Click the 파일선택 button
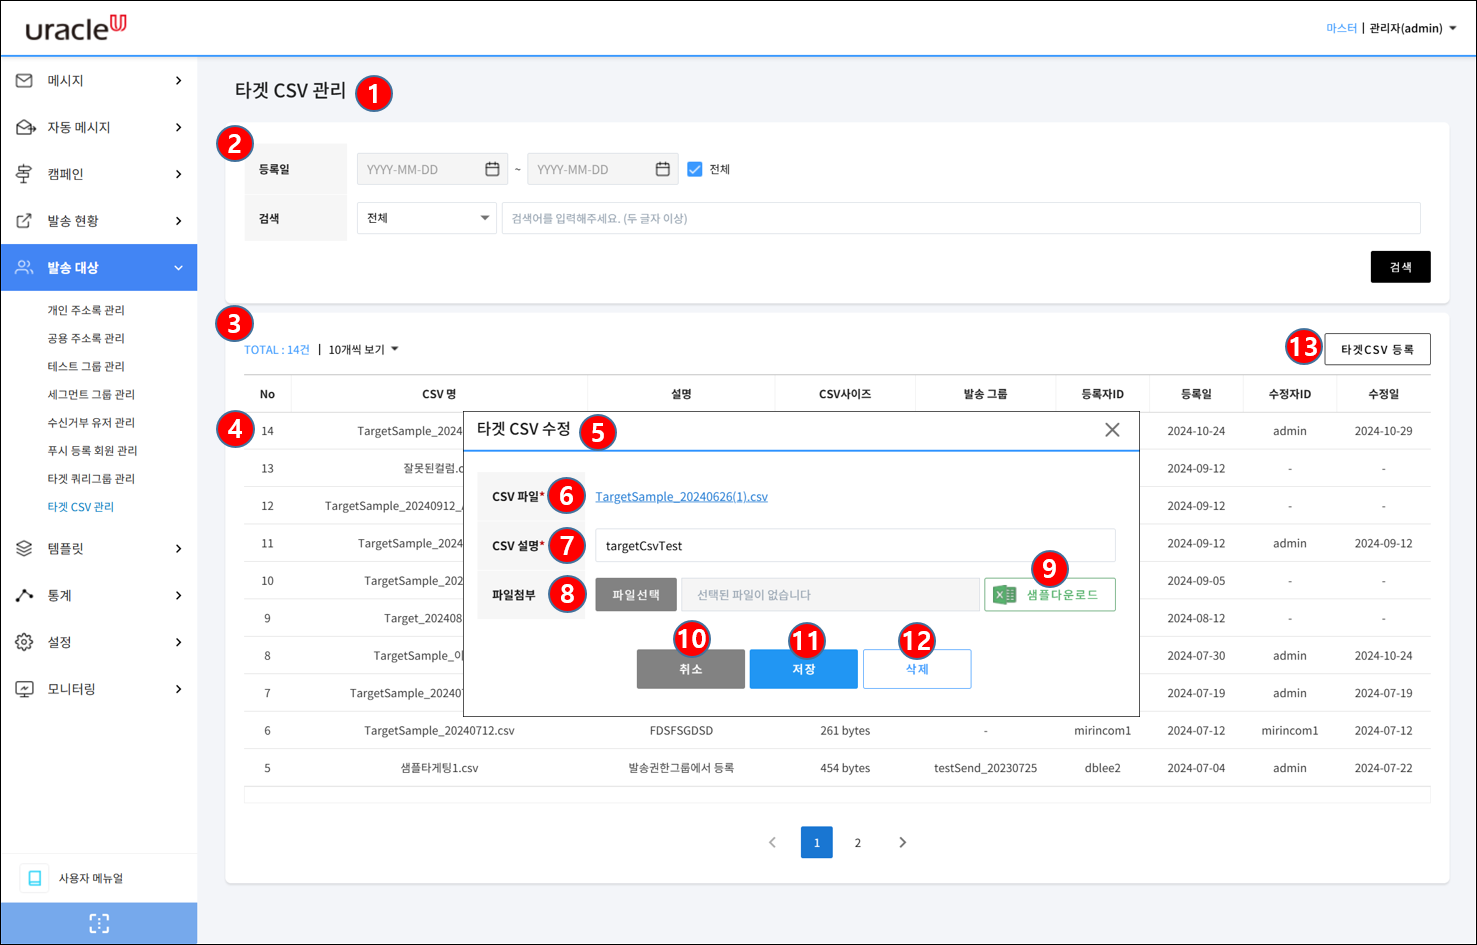Image resolution: width=1477 pixels, height=945 pixels. click(x=636, y=595)
